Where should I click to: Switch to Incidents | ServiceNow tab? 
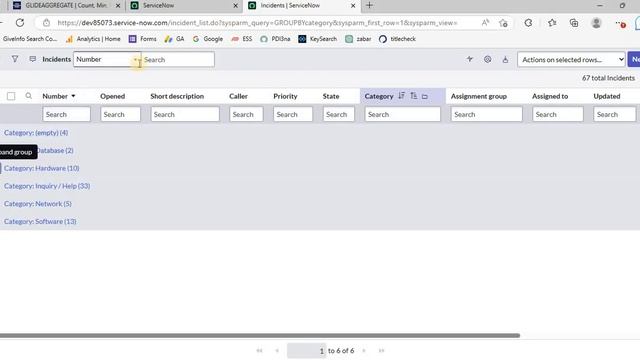click(301, 6)
